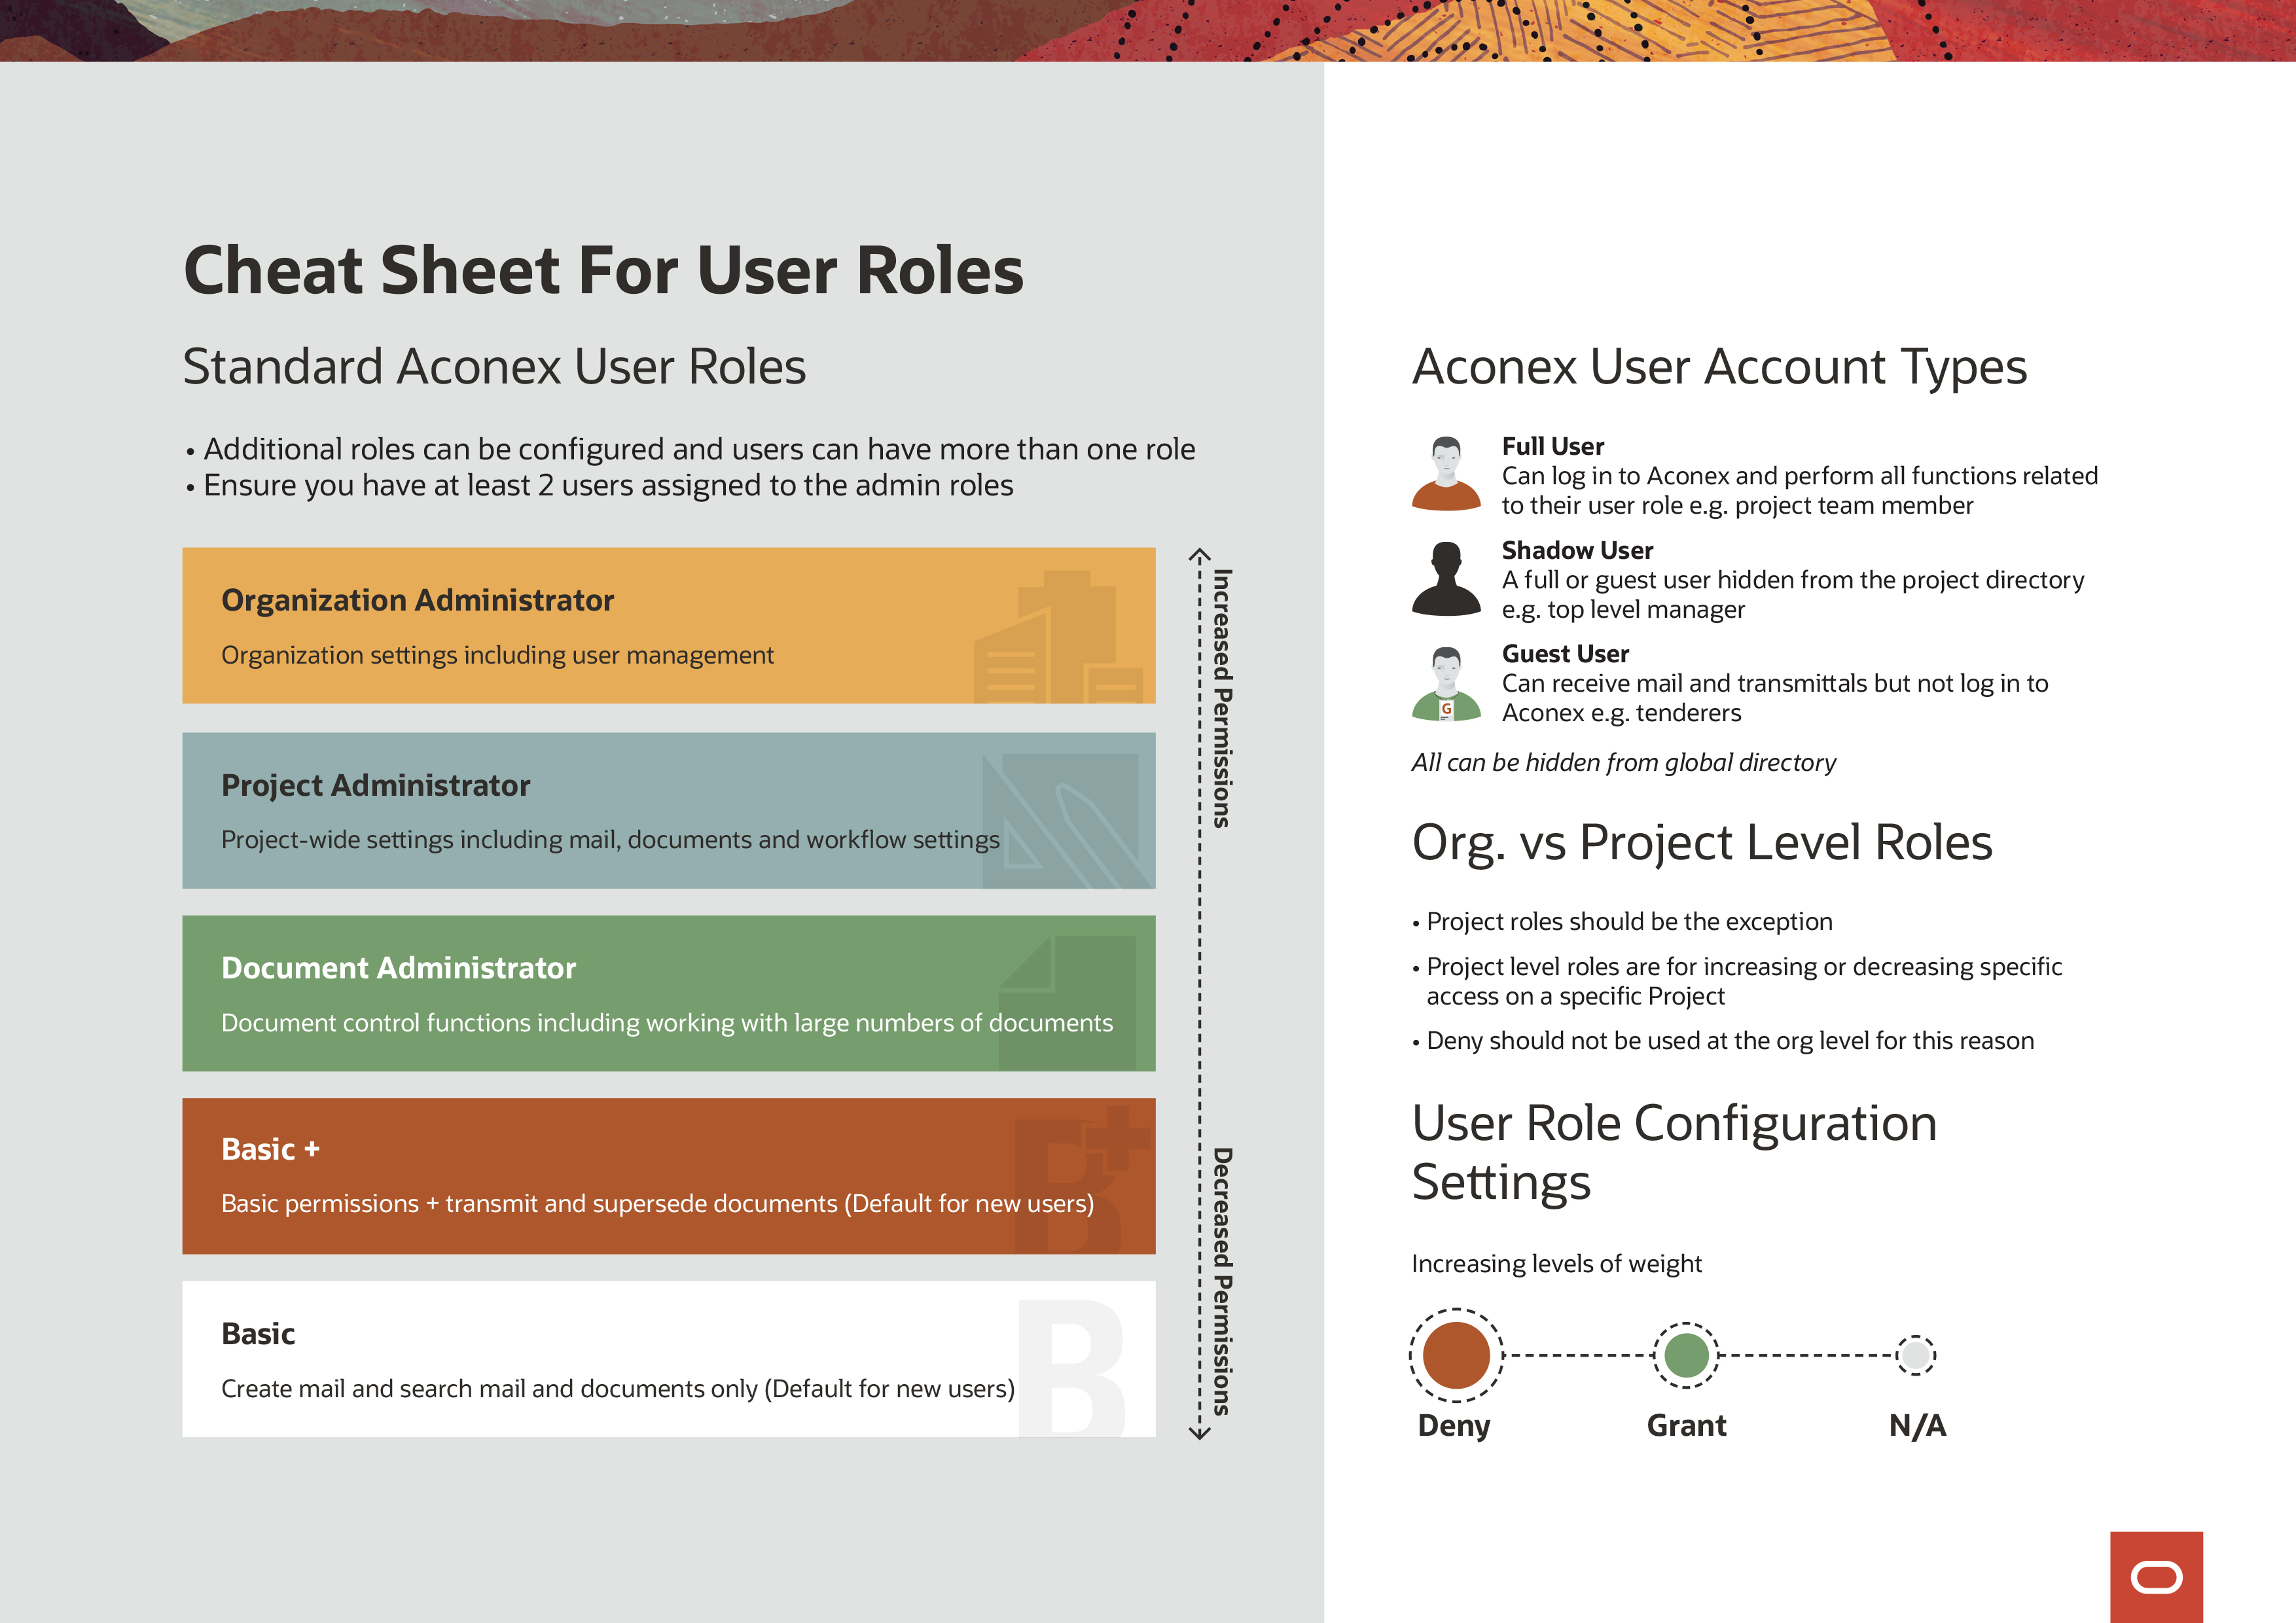Click the Shadow User silhouette icon
Screen dimensions: 2296x1623
click(1446, 578)
